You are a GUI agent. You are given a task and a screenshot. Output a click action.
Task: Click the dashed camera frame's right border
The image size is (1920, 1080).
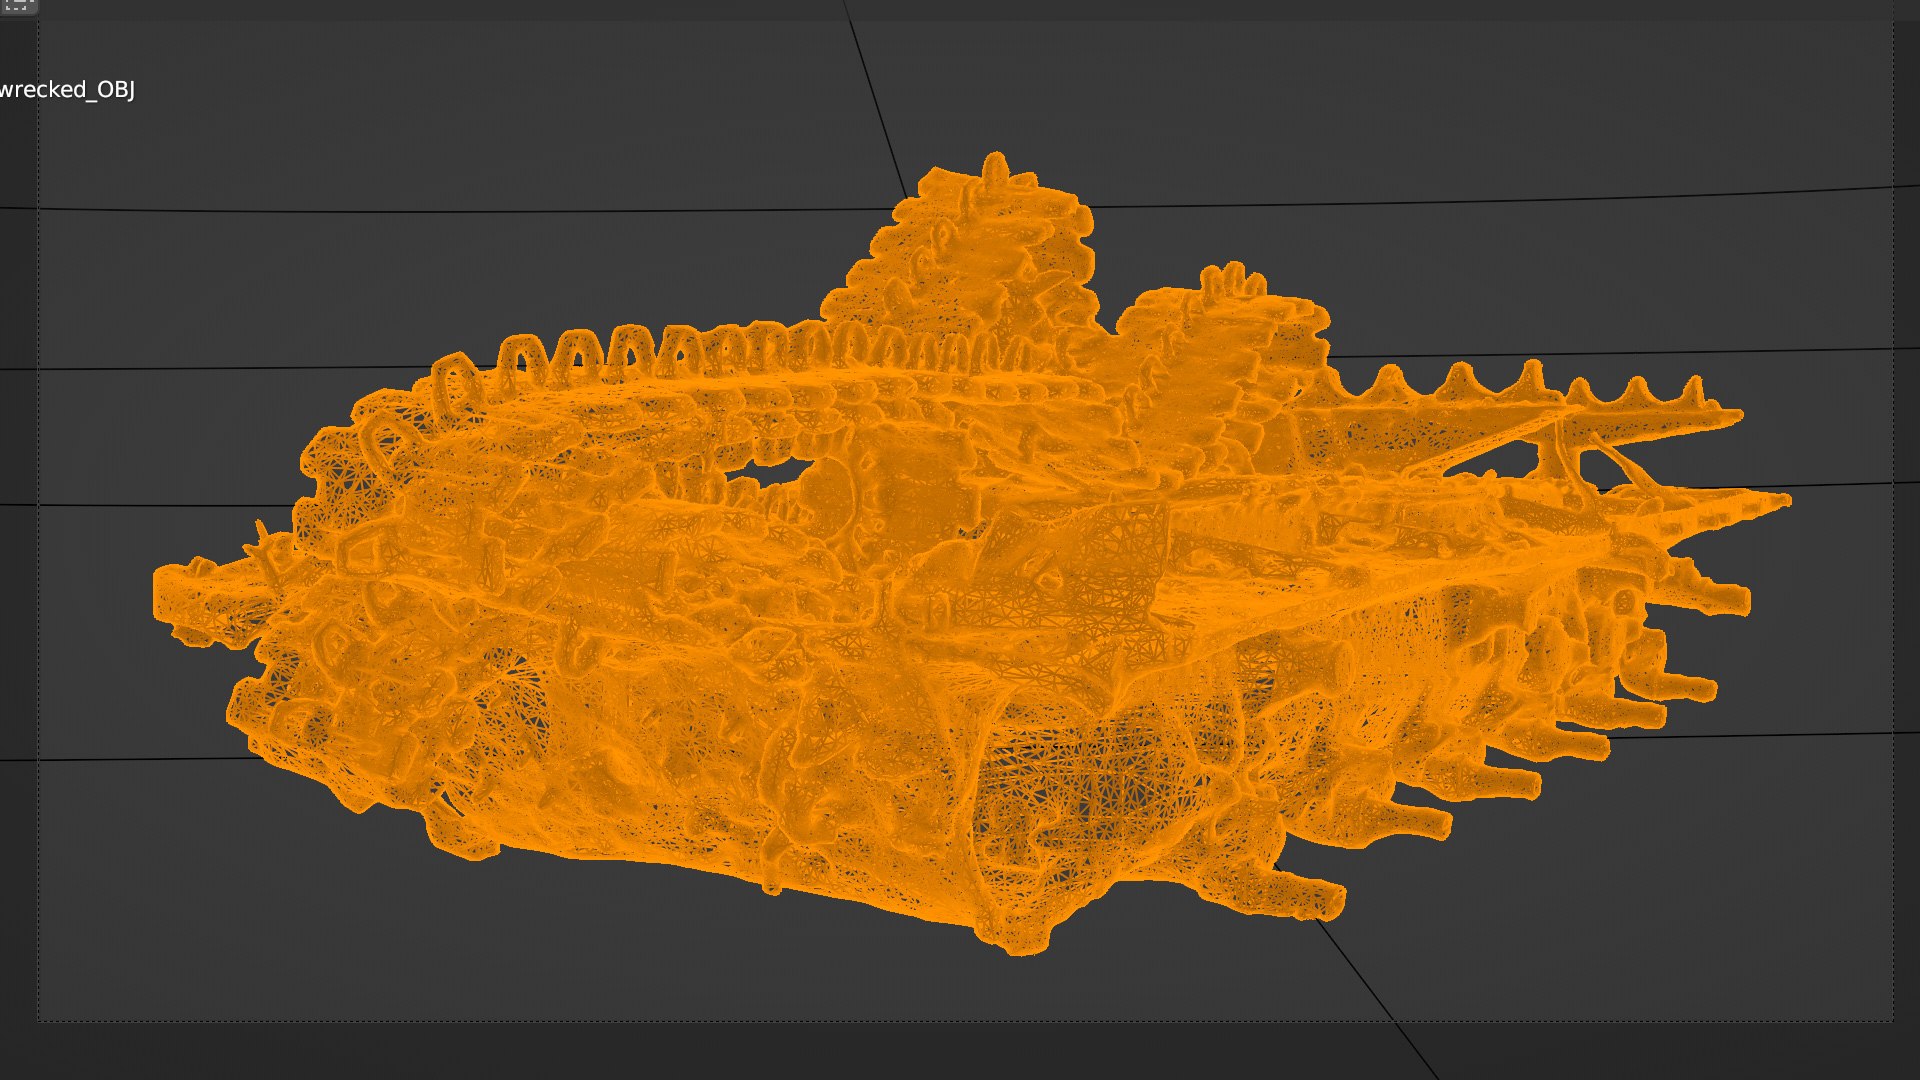1893,600
